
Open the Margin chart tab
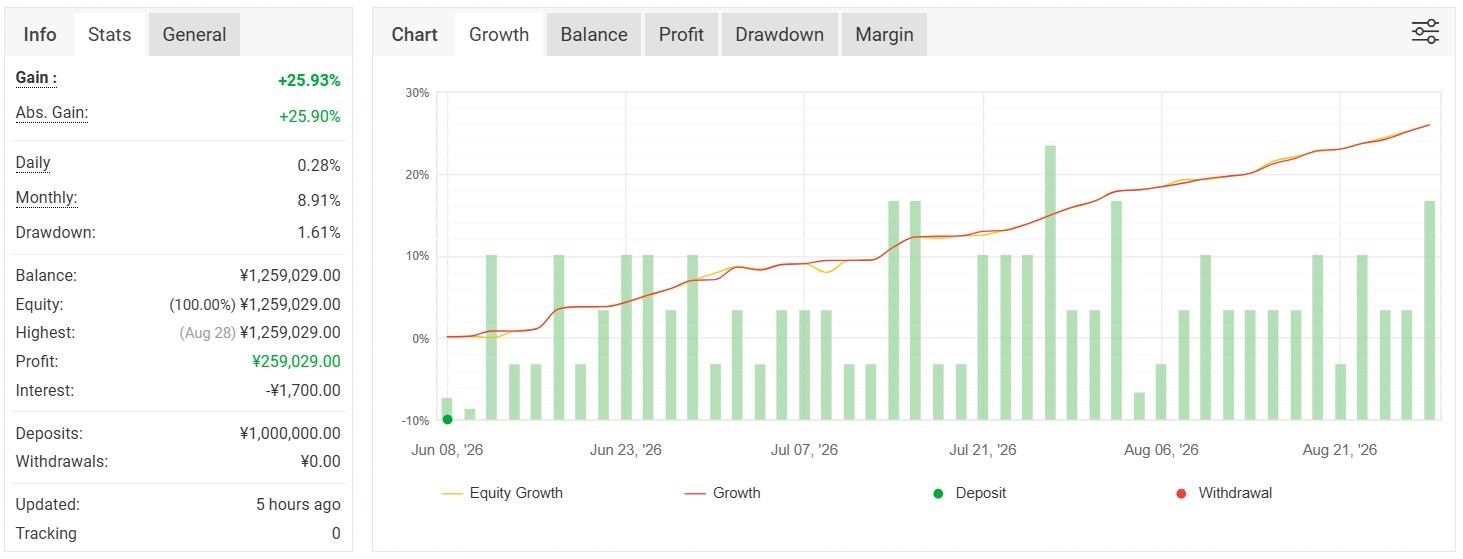[884, 35]
